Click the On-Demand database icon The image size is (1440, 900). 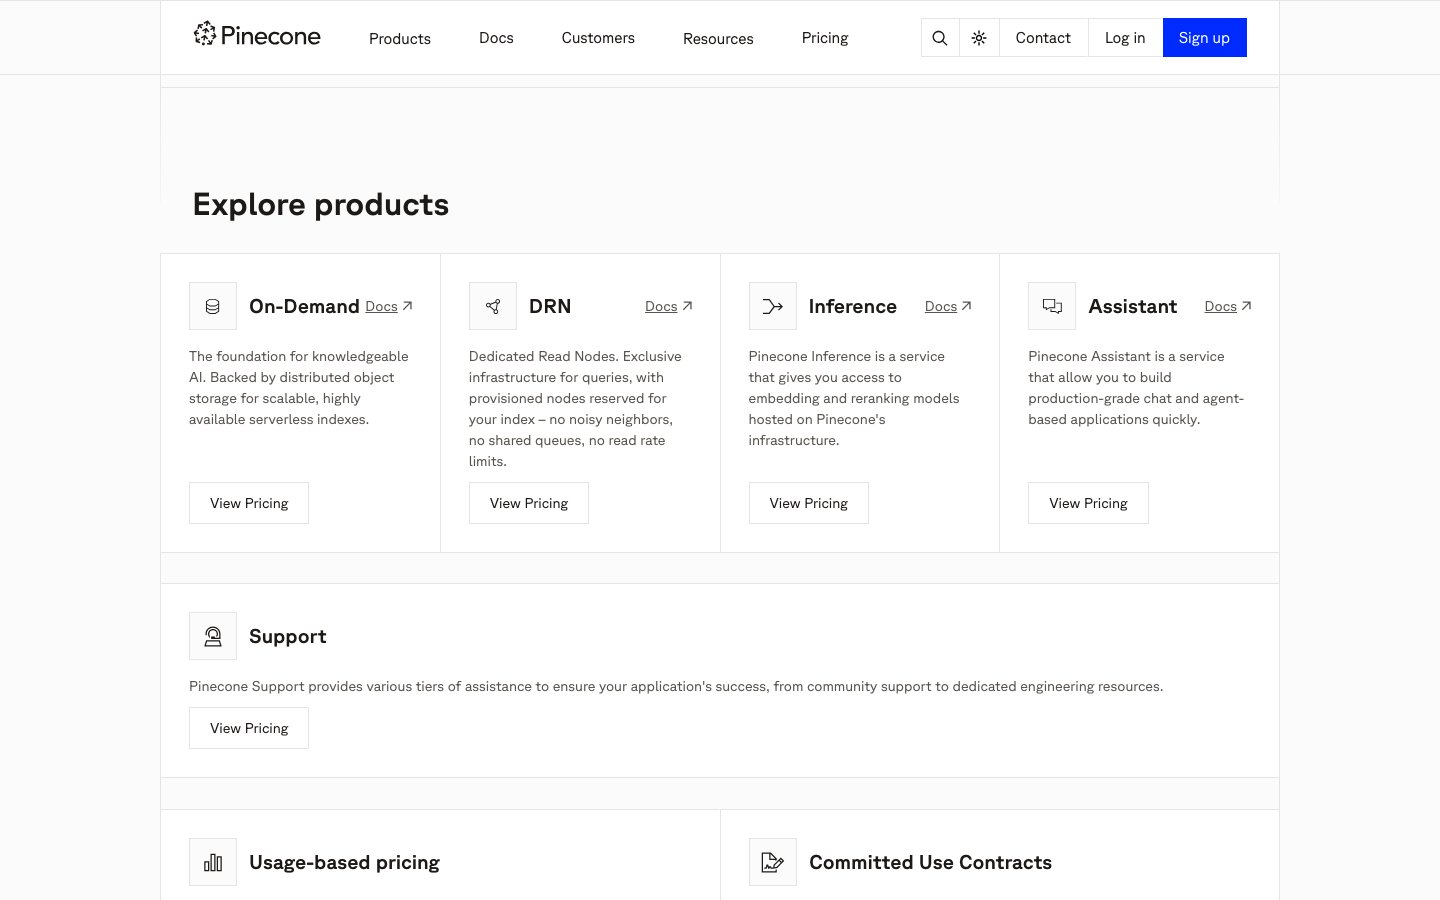(x=213, y=306)
